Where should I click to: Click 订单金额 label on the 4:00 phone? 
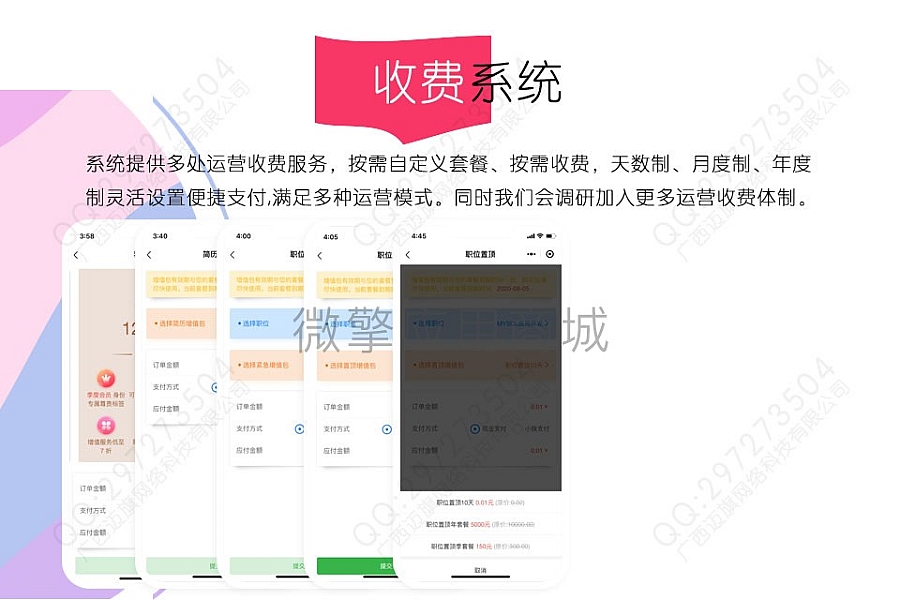click(249, 407)
